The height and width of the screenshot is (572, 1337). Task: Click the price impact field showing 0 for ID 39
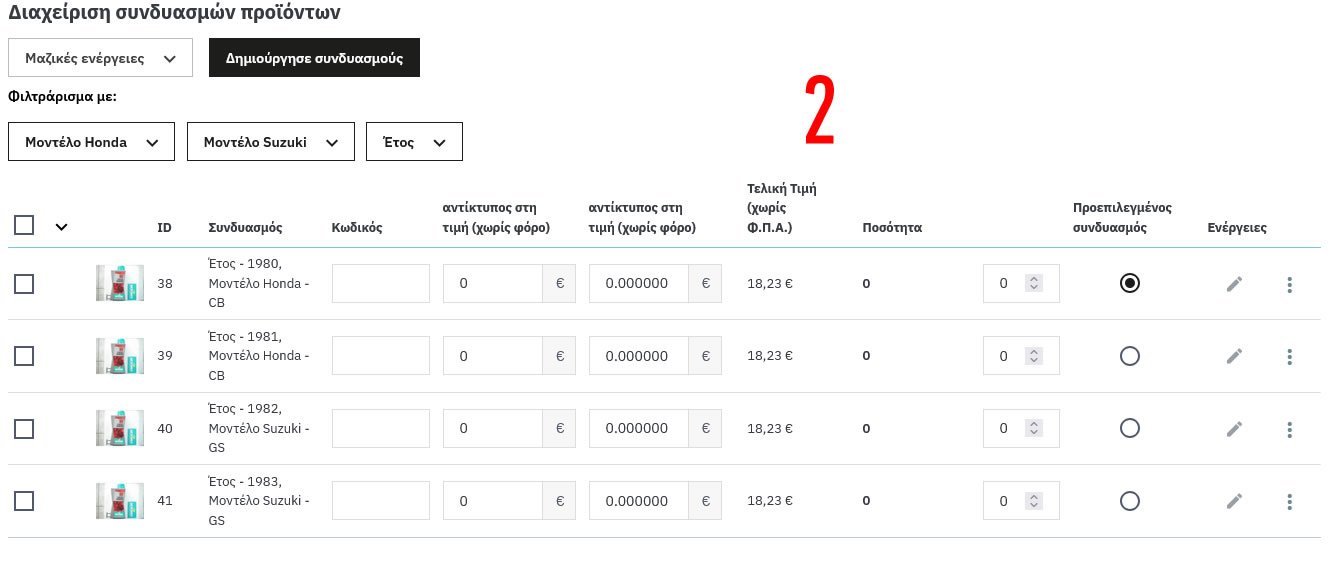click(x=493, y=356)
